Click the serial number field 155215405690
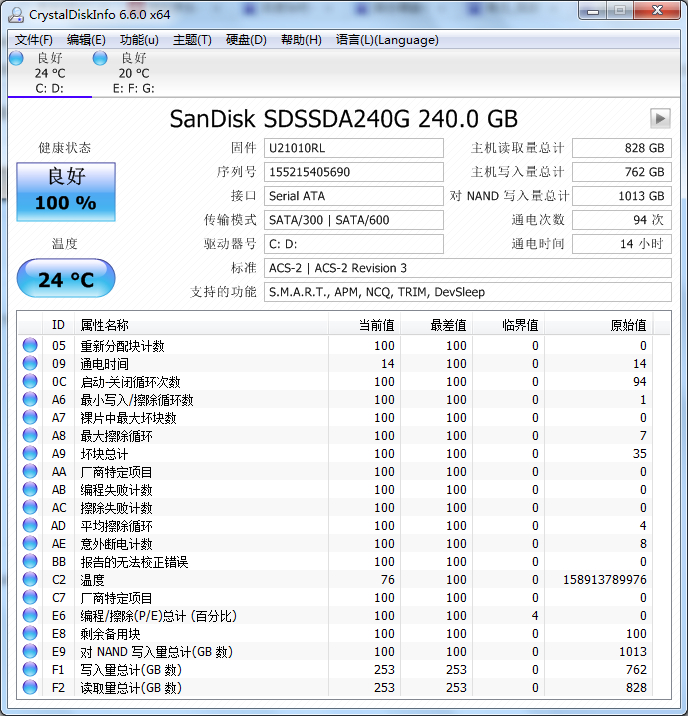The height and width of the screenshot is (716, 688). (x=354, y=172)
